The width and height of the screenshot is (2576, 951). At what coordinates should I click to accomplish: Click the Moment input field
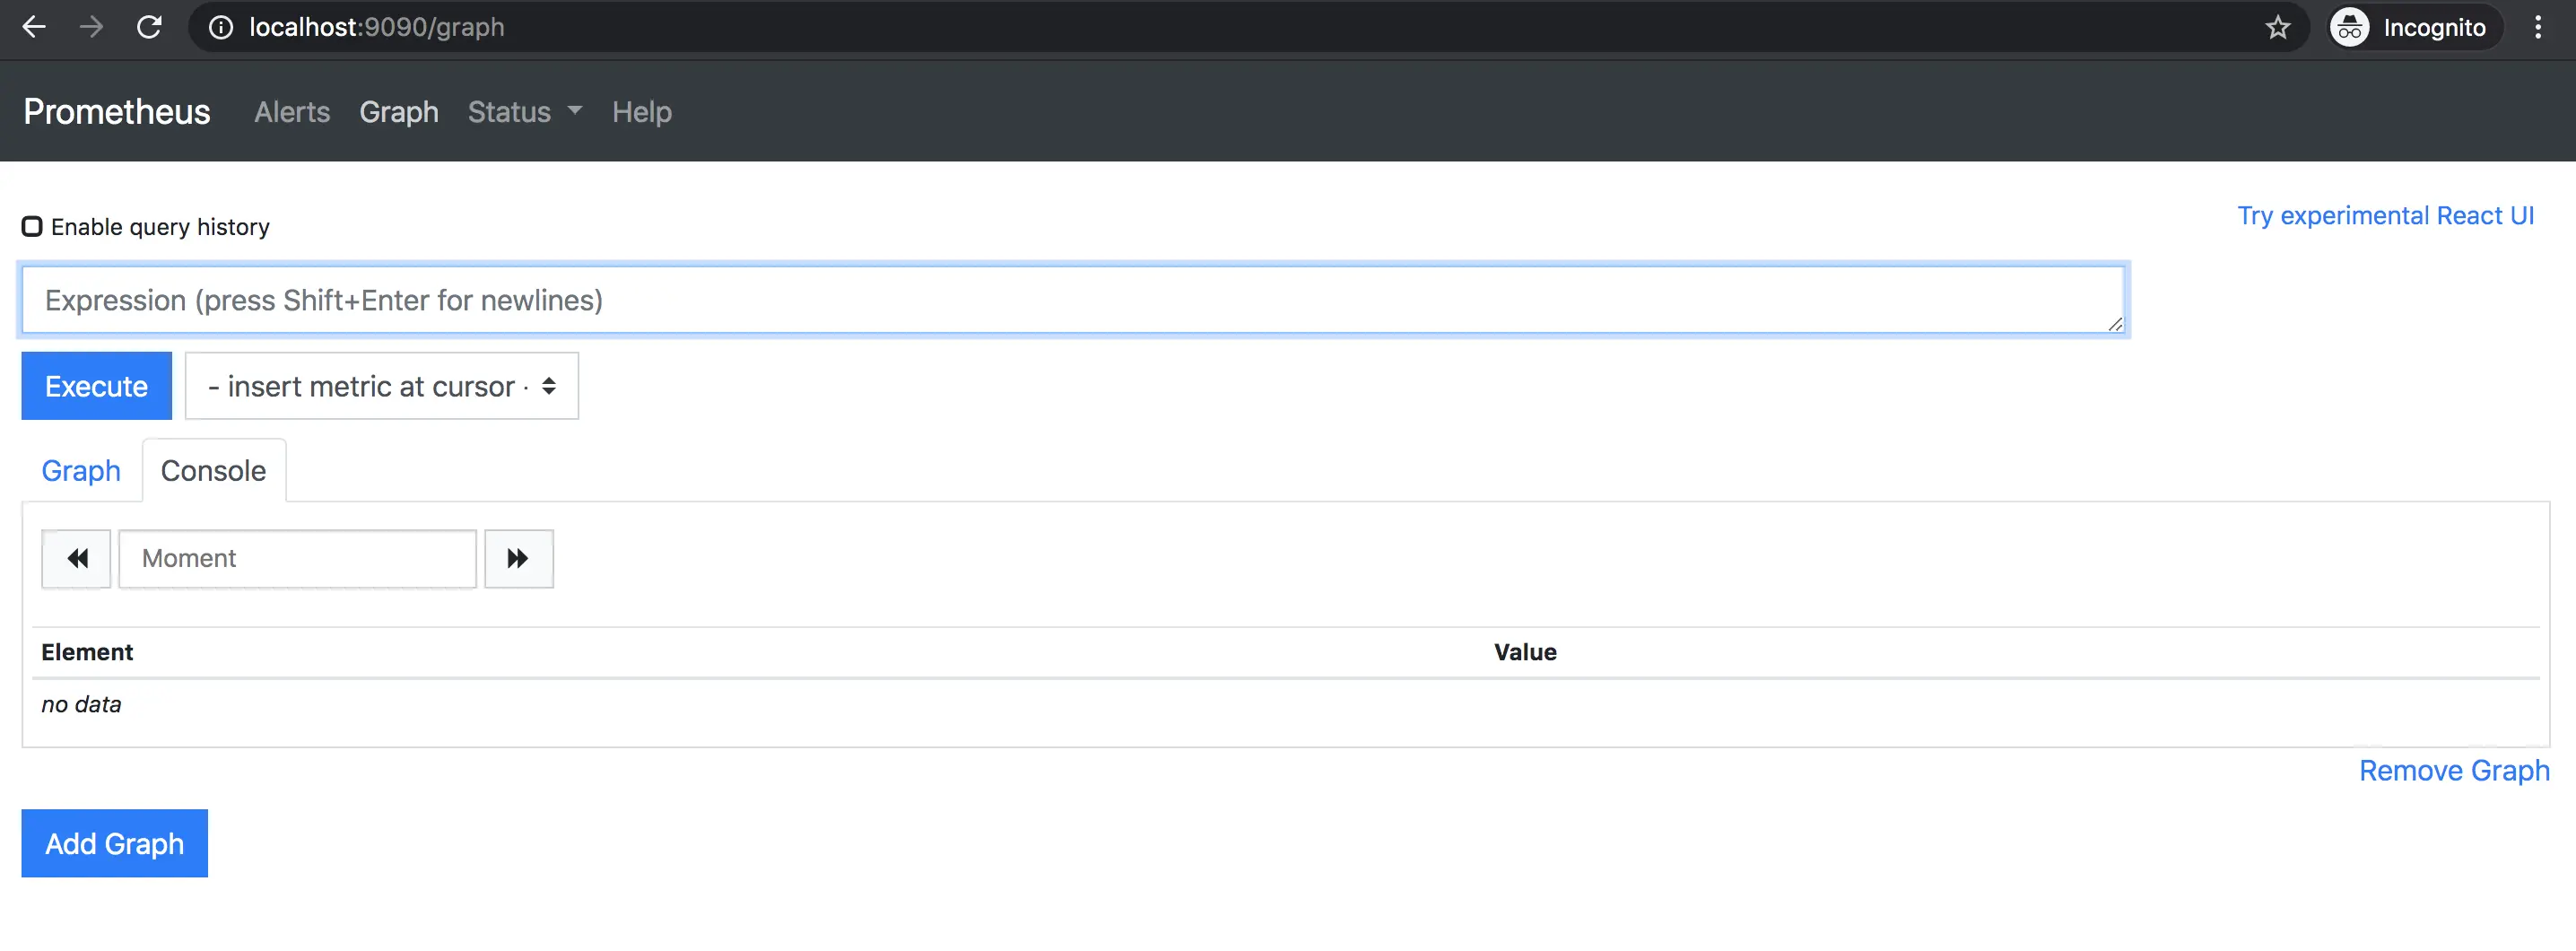pyautogui.click(x=297, y=558)
